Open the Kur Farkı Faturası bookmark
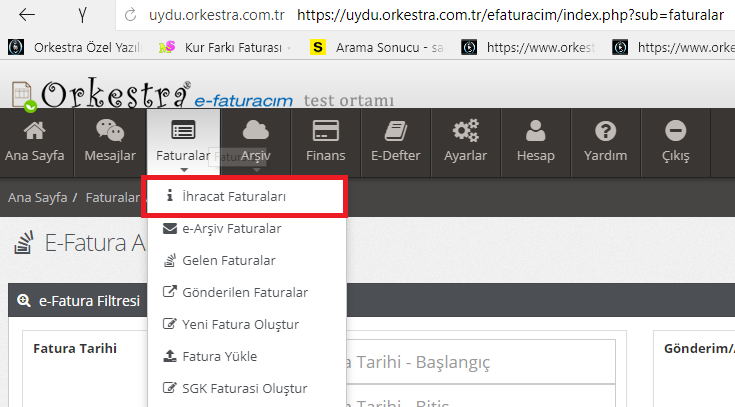The width and height of the screenshot is (735, 407). pyautogui.click(x=224, y=47)
